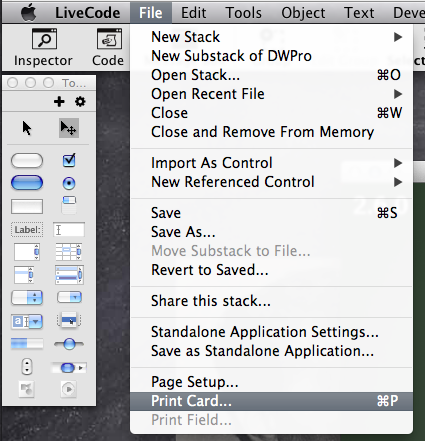
Task: Open the Tools palette gear settings
Action: pyautogui.click(x=80, y=101)
